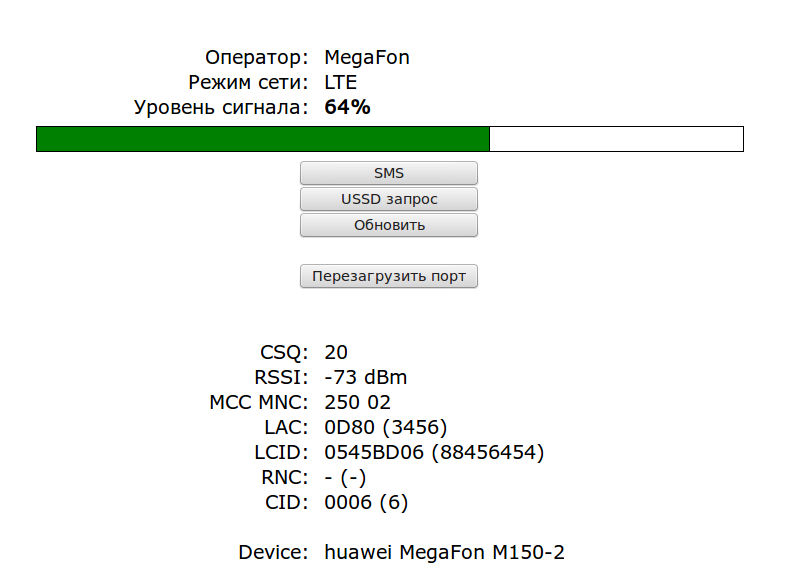This screenshot has height=577, width=804.
Task: Click the Режим сети label
Action: click(248, 82)
